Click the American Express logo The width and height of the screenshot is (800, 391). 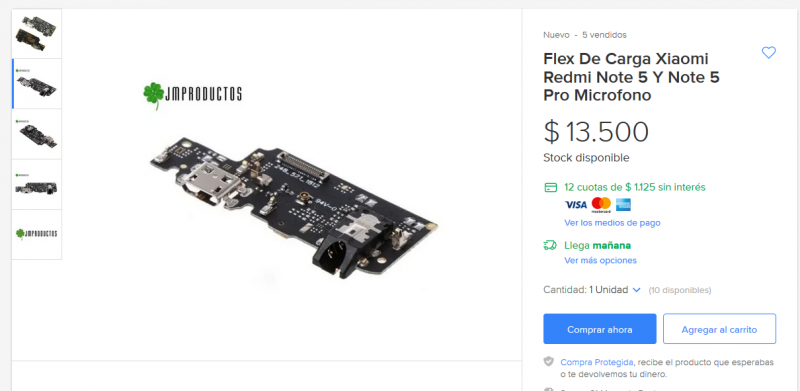coord(623,205)
